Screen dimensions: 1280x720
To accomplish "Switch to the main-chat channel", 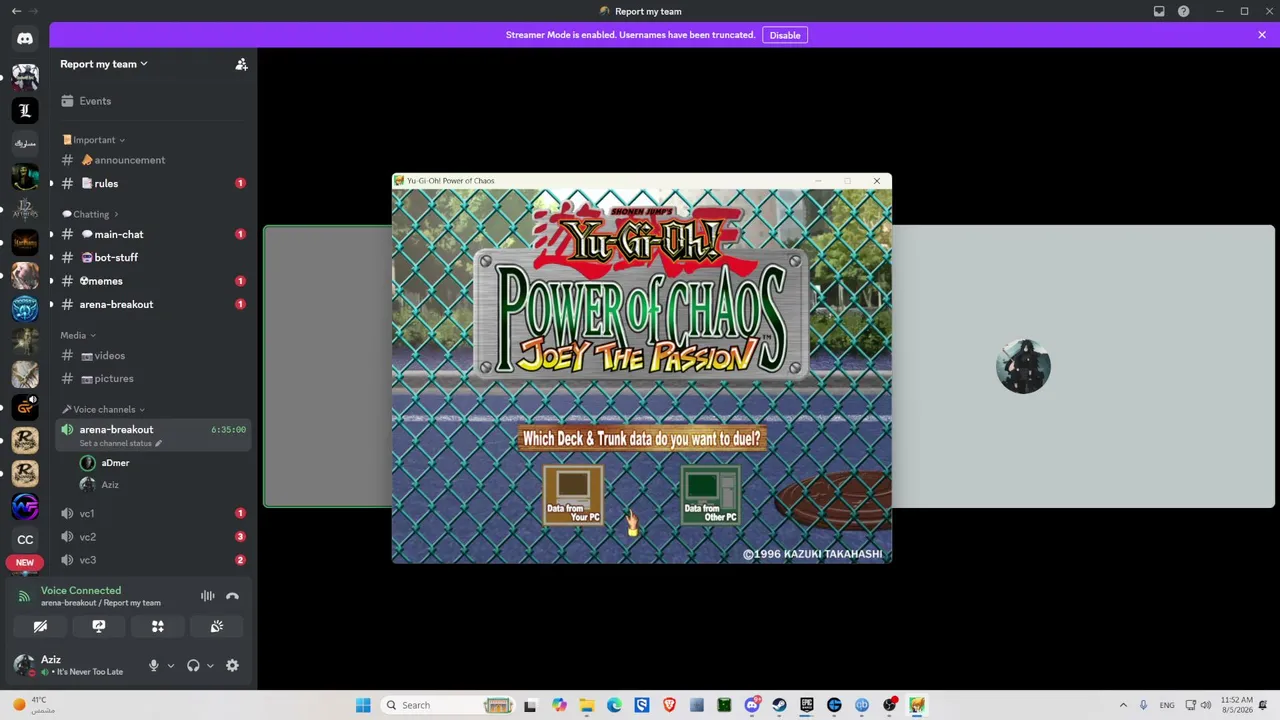I will (152, 234).
